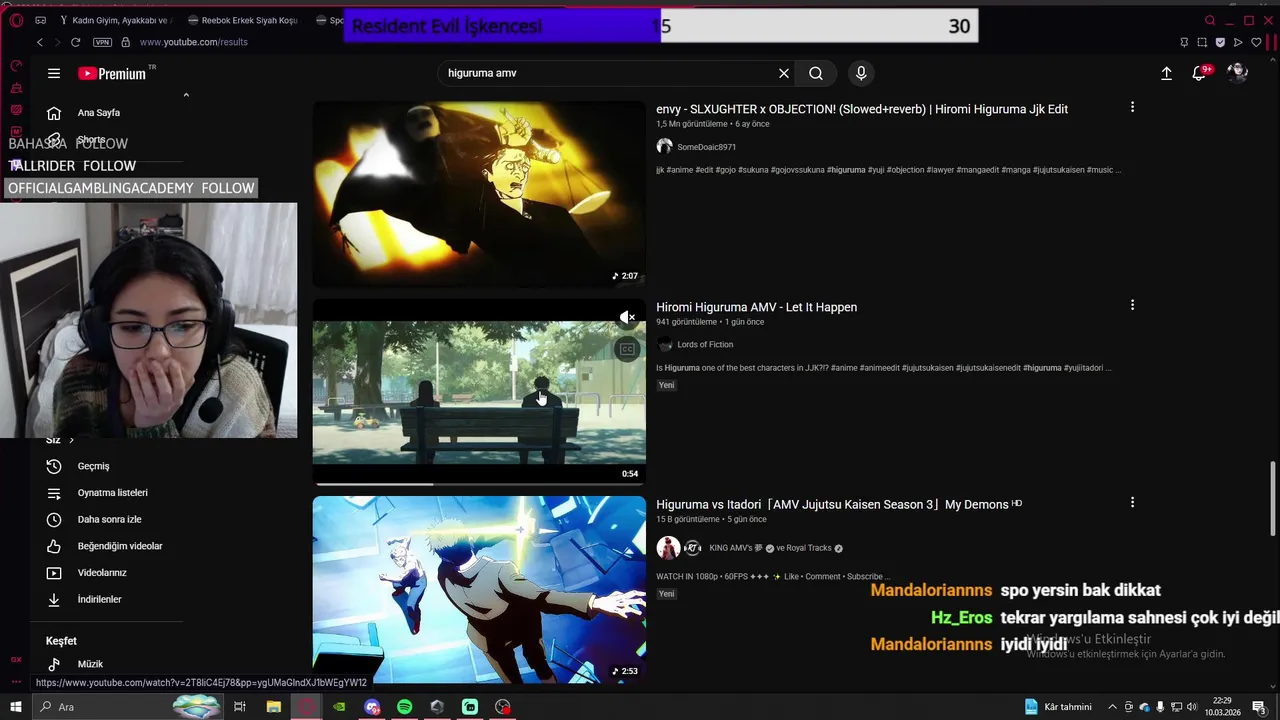The height and width of the screenshot is (720, 1280).
Task: Click the browser address bar URL
Action: [x=194, y=42]
